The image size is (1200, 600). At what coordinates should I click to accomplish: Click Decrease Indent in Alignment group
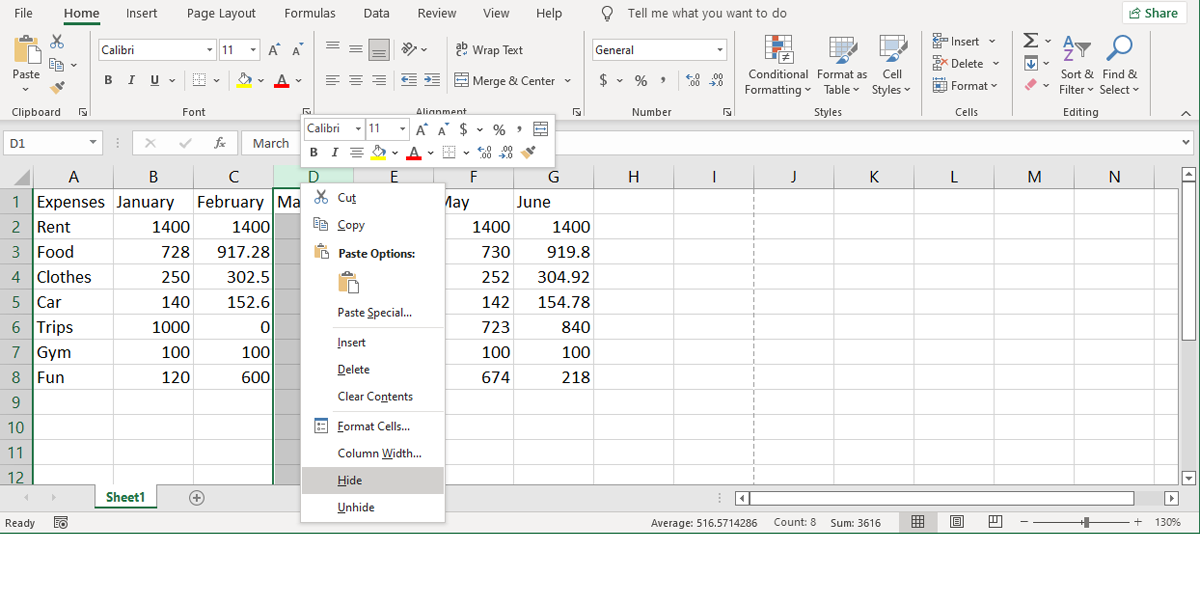[409, 80]
